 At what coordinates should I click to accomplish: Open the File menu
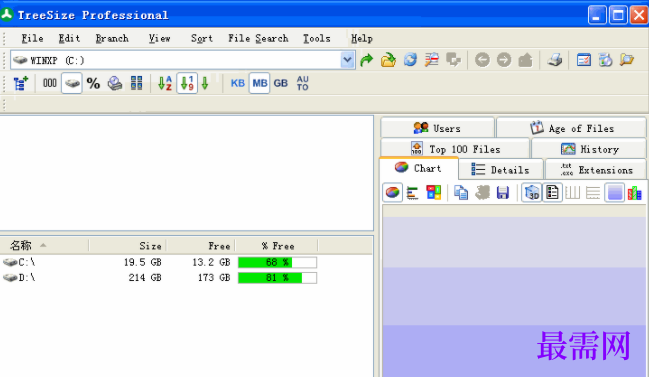[x=32, y=38]
